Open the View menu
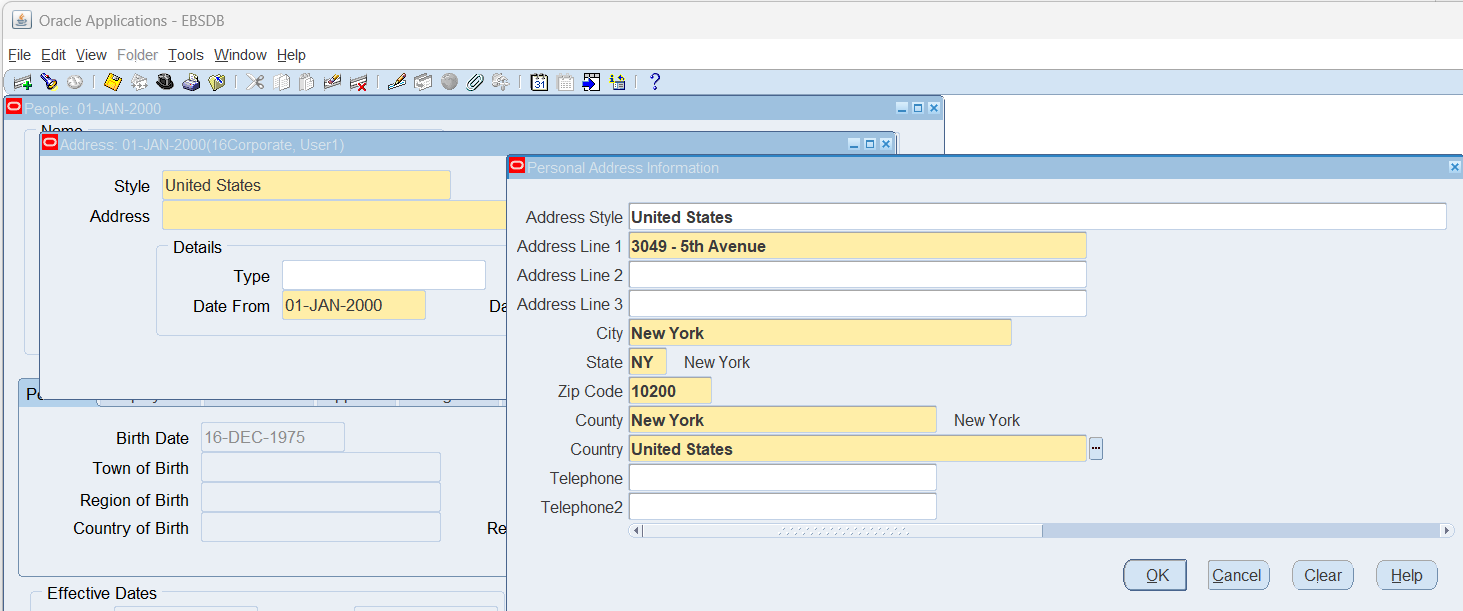This screenshot has height=611, width=1463. [91, 55]
